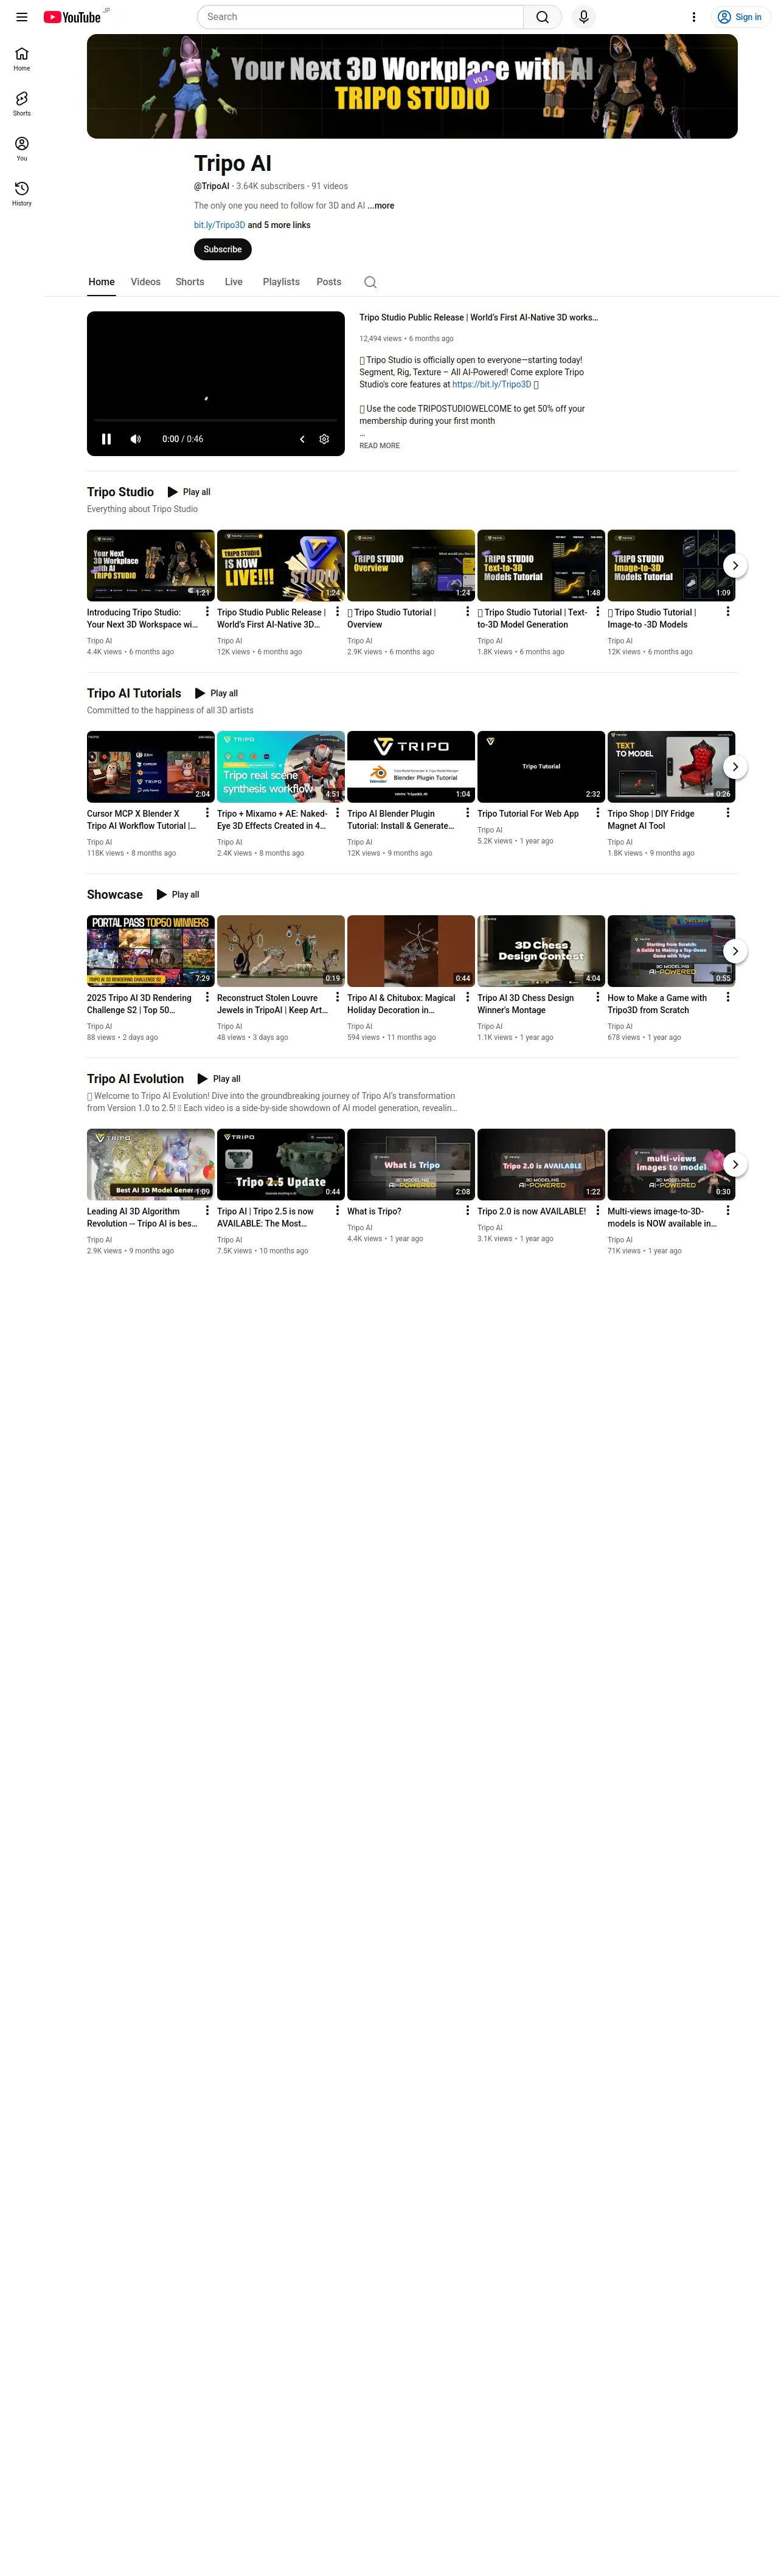781x2576 pixels.
Task: Open the Showcase shelf heading
Action: tap(115, 895)
